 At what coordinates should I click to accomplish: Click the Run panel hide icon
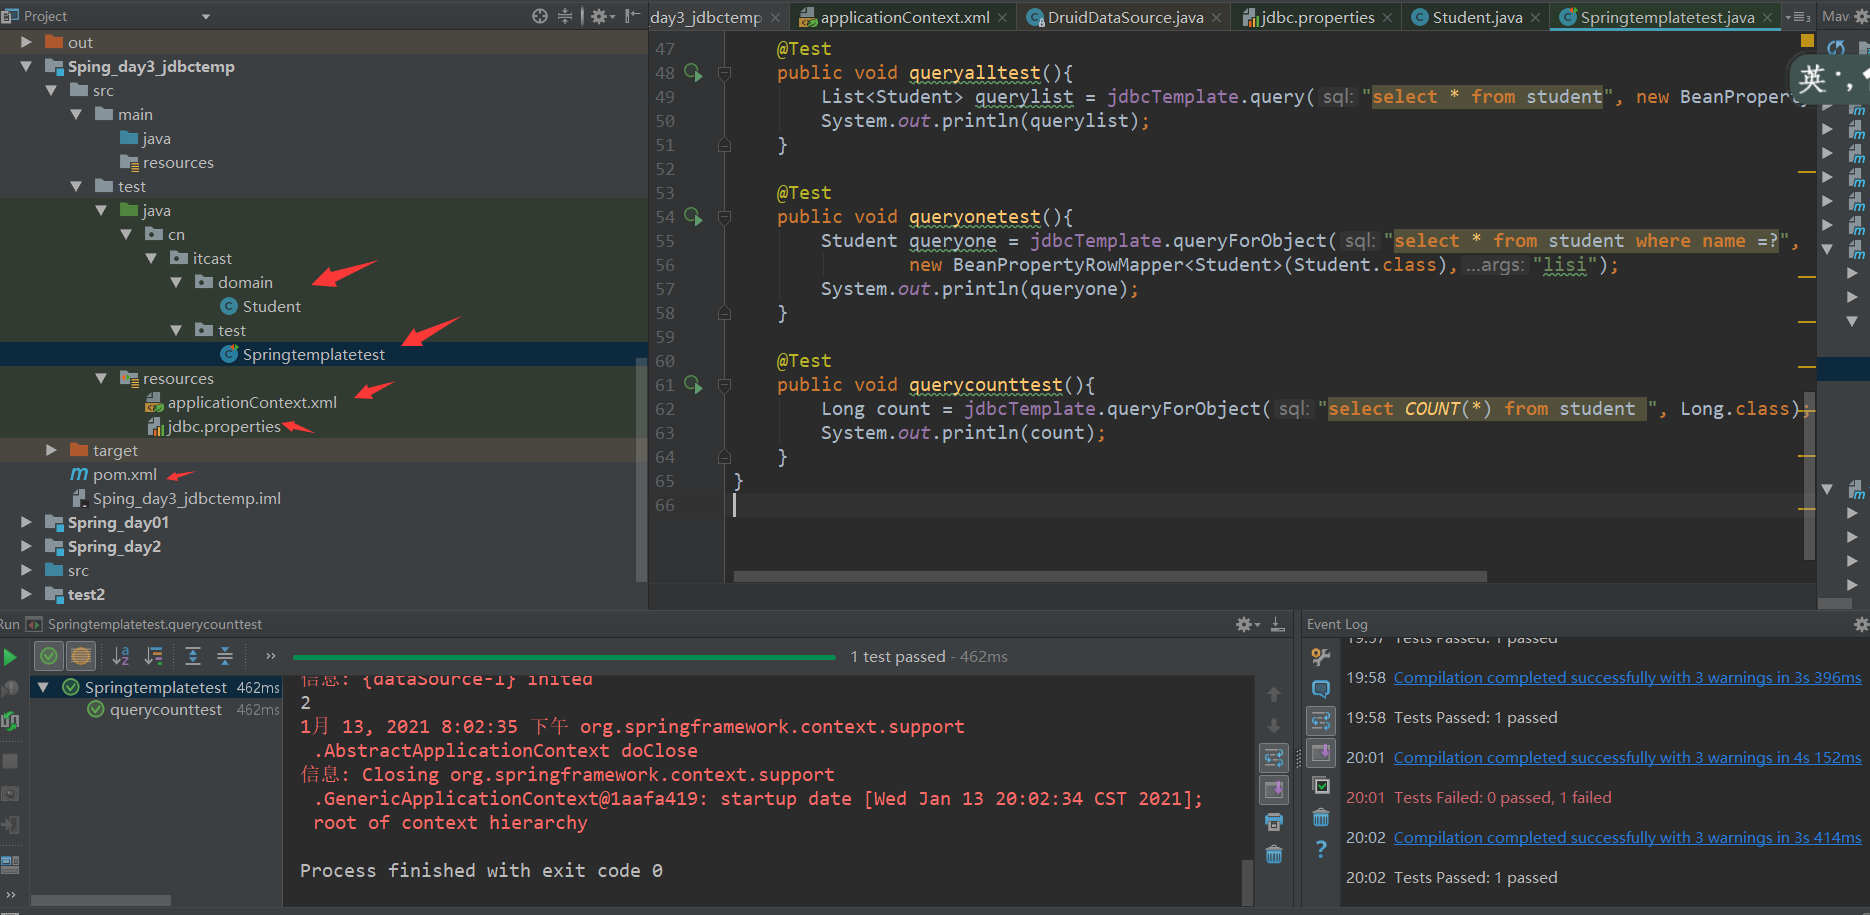[1277, 624]
